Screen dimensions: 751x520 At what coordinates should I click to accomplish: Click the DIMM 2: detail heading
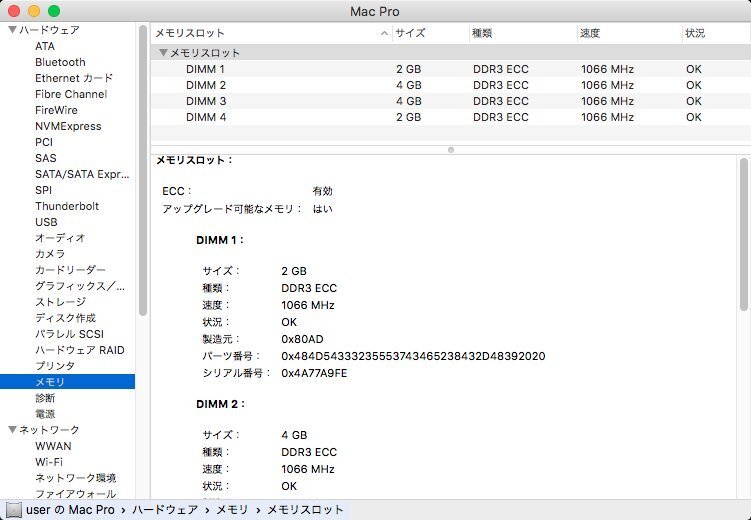(220, 404)
